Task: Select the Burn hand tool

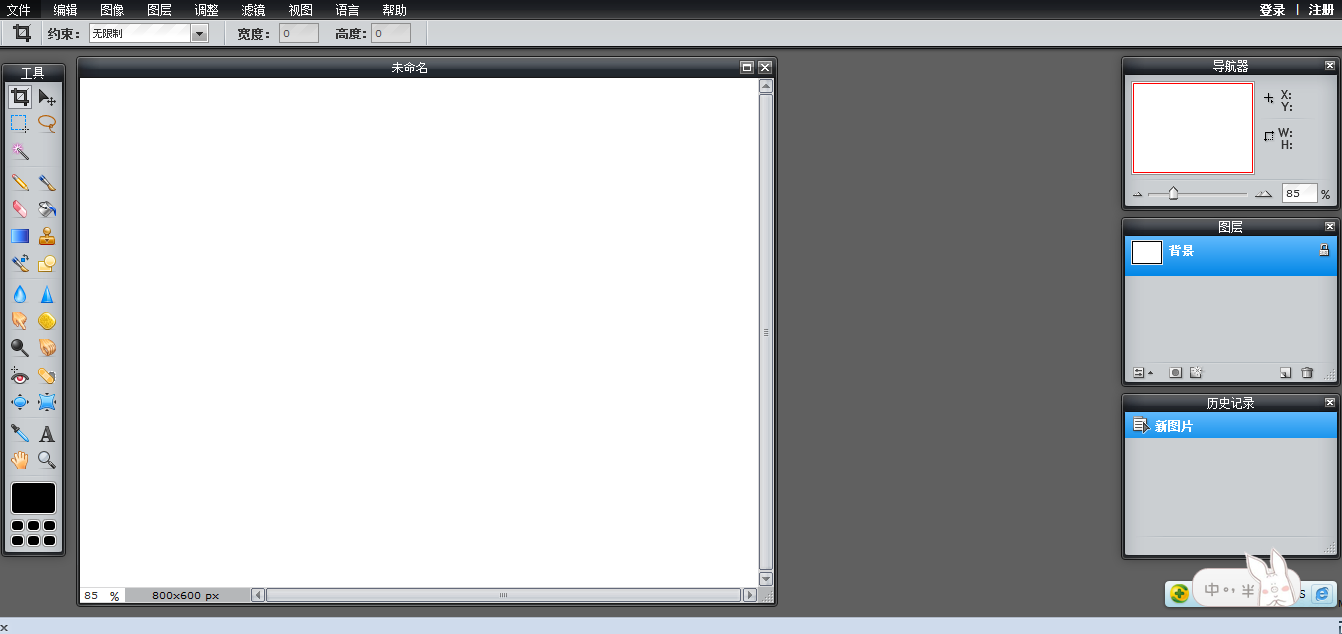Action: pos(47,348)
